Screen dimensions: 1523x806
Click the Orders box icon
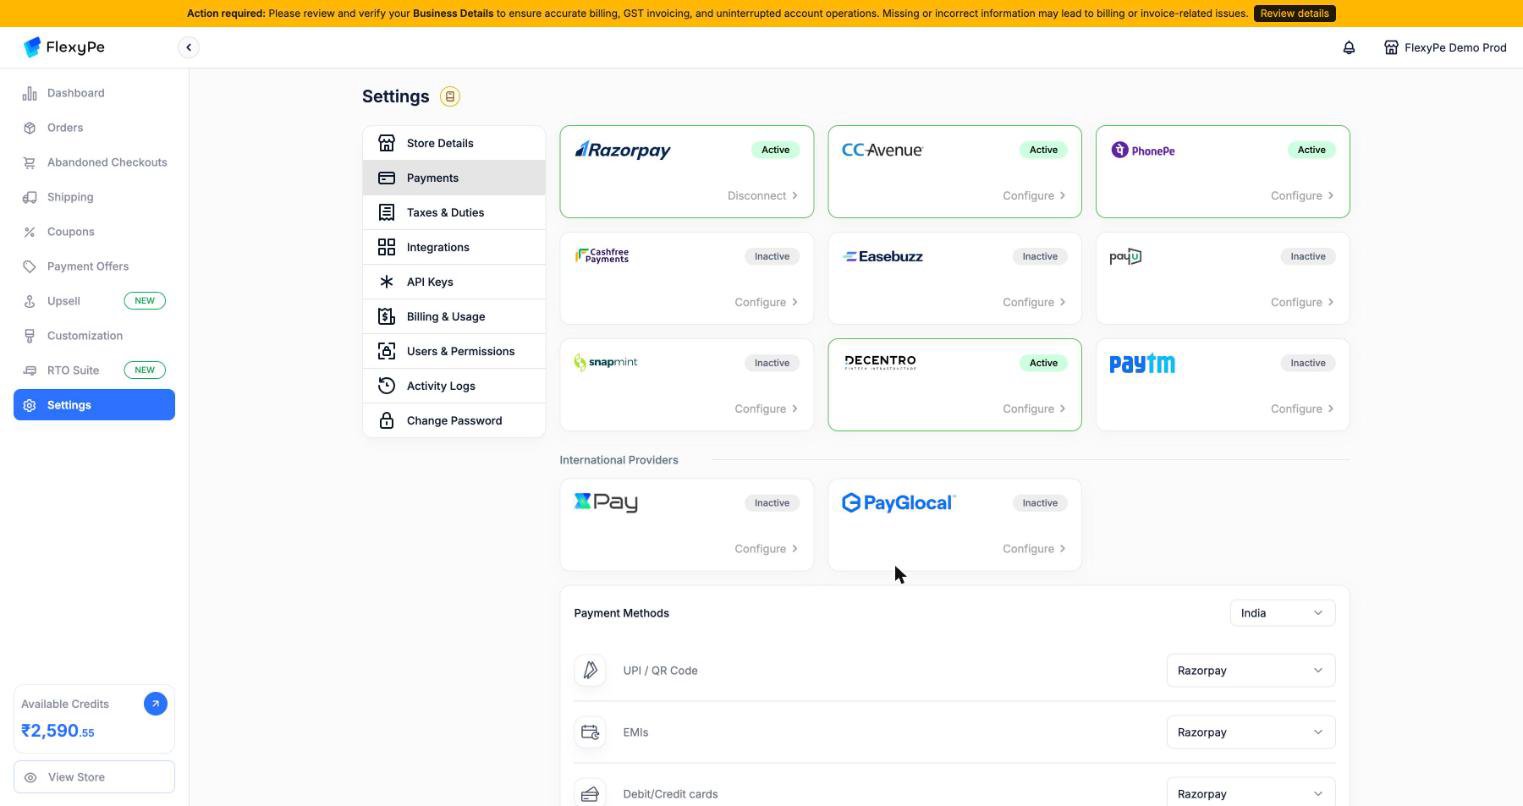(30, 128)
